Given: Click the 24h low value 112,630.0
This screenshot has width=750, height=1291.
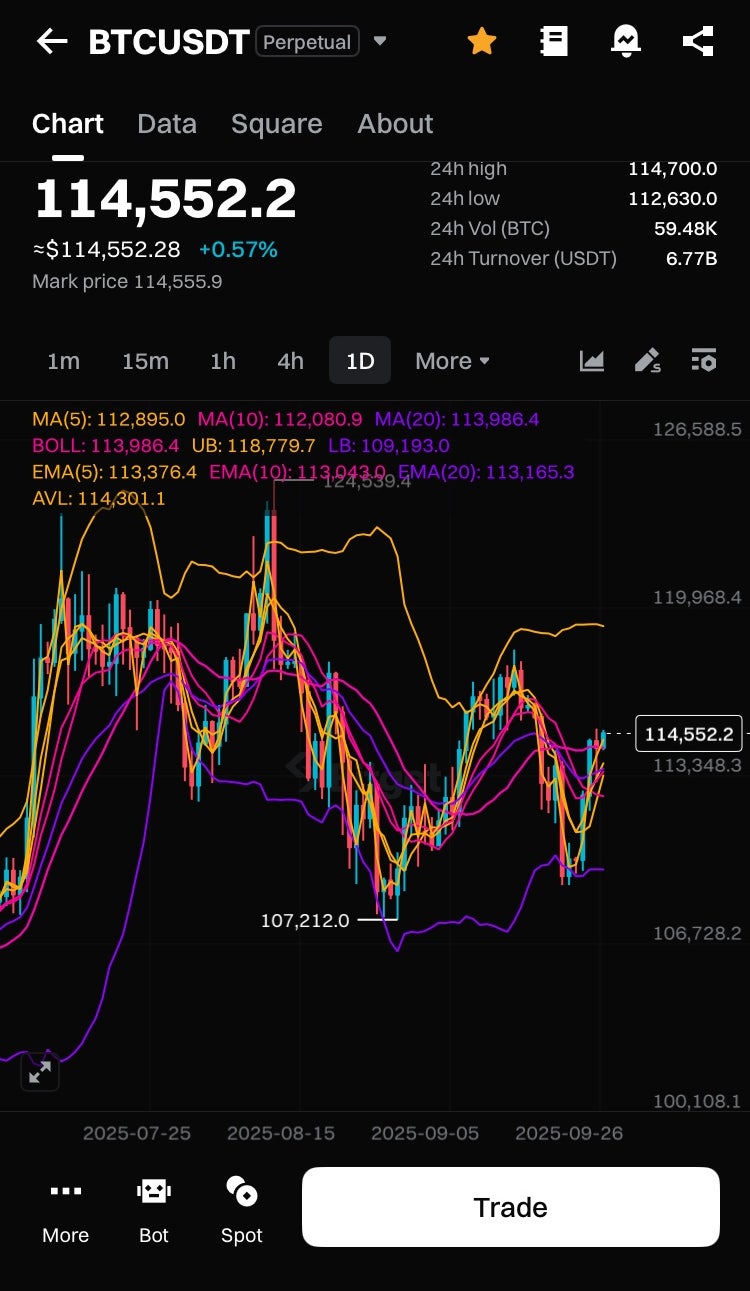Looking at the screenshot, I should click(x=672, y=199).
